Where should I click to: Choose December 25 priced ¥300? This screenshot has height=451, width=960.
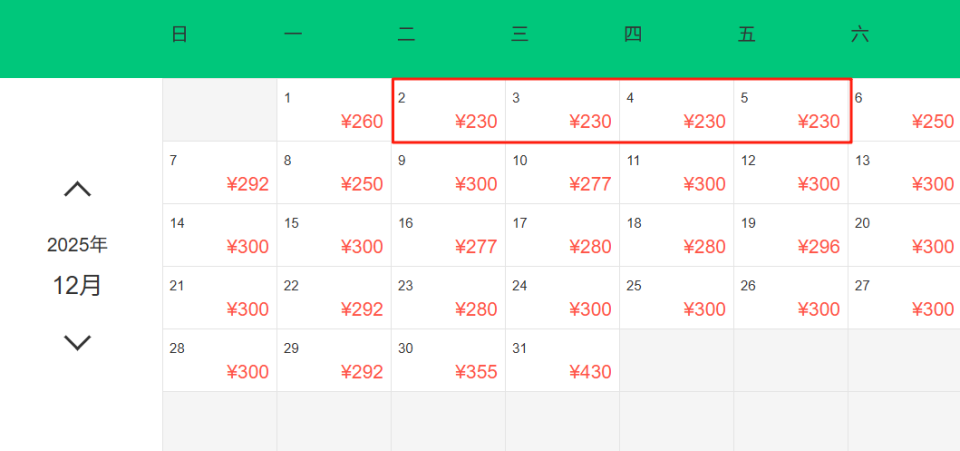676,297
